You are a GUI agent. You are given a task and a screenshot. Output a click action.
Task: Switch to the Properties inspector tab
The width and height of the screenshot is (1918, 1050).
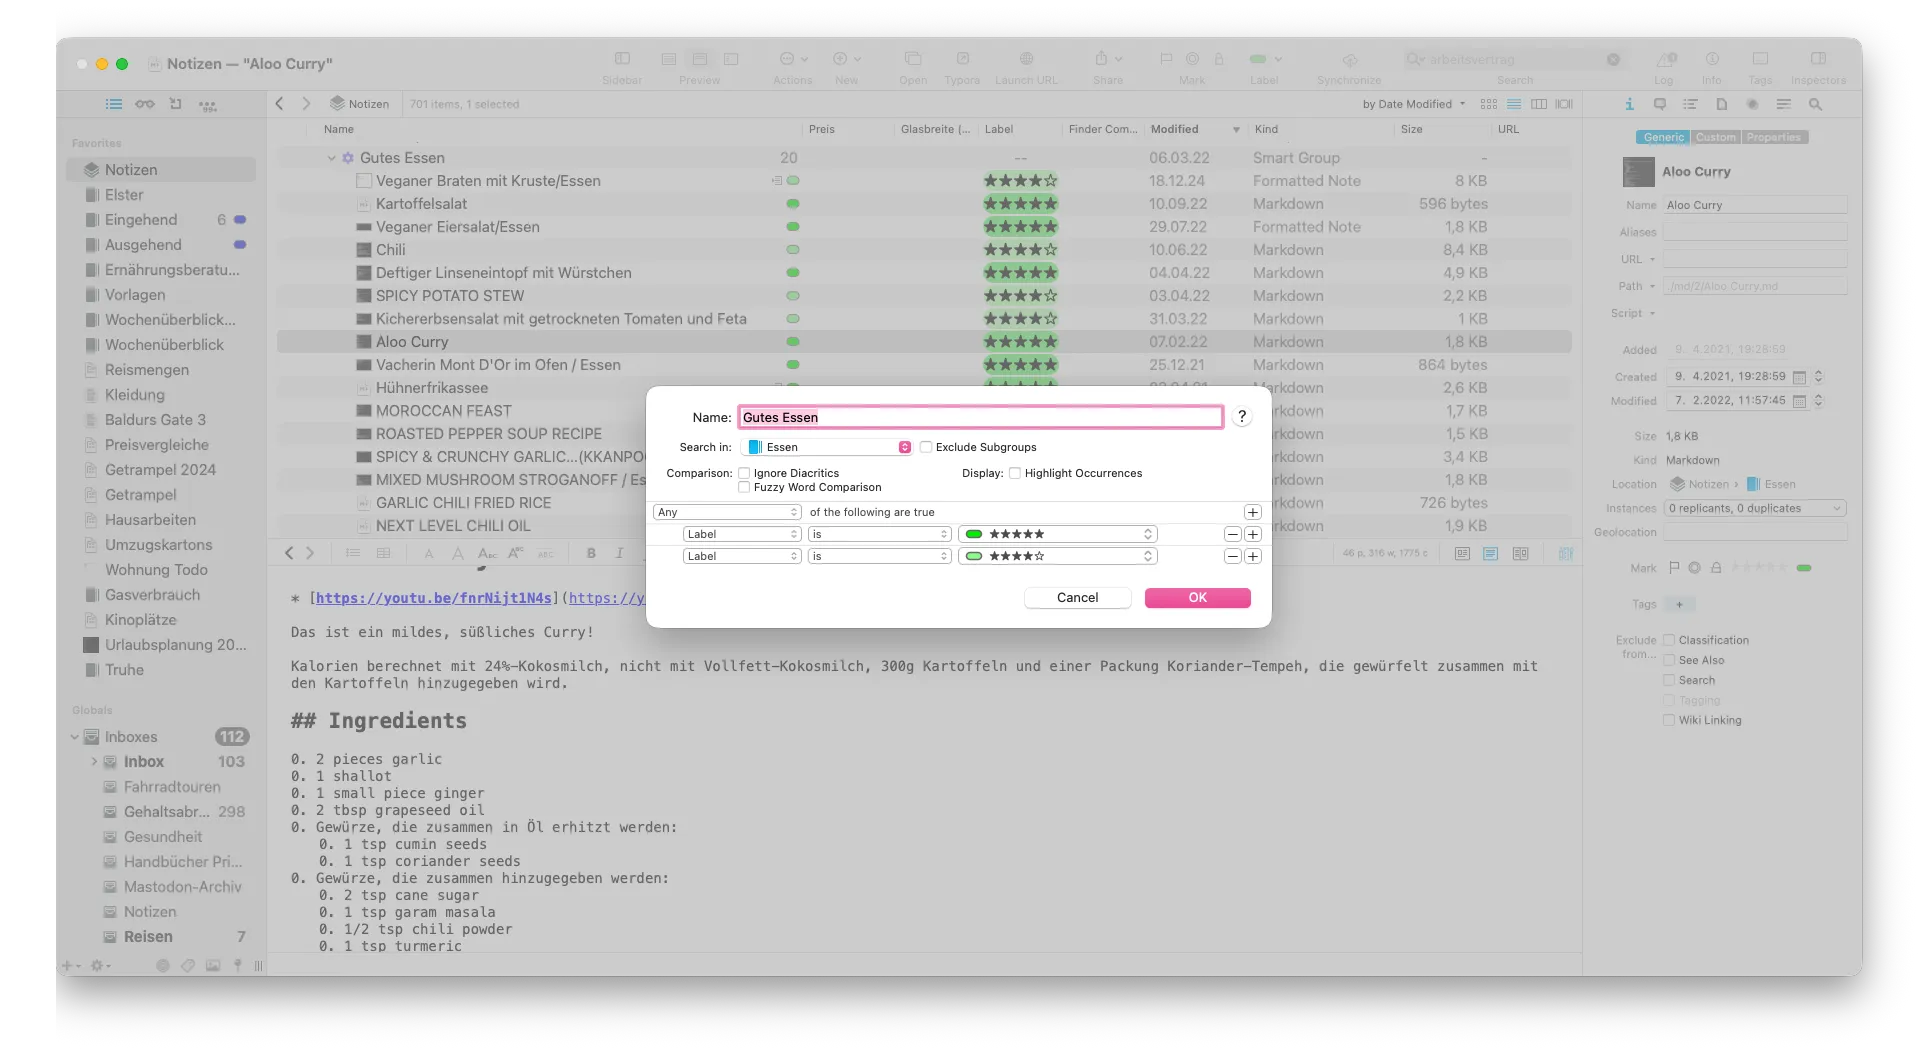pos(1774,138)
